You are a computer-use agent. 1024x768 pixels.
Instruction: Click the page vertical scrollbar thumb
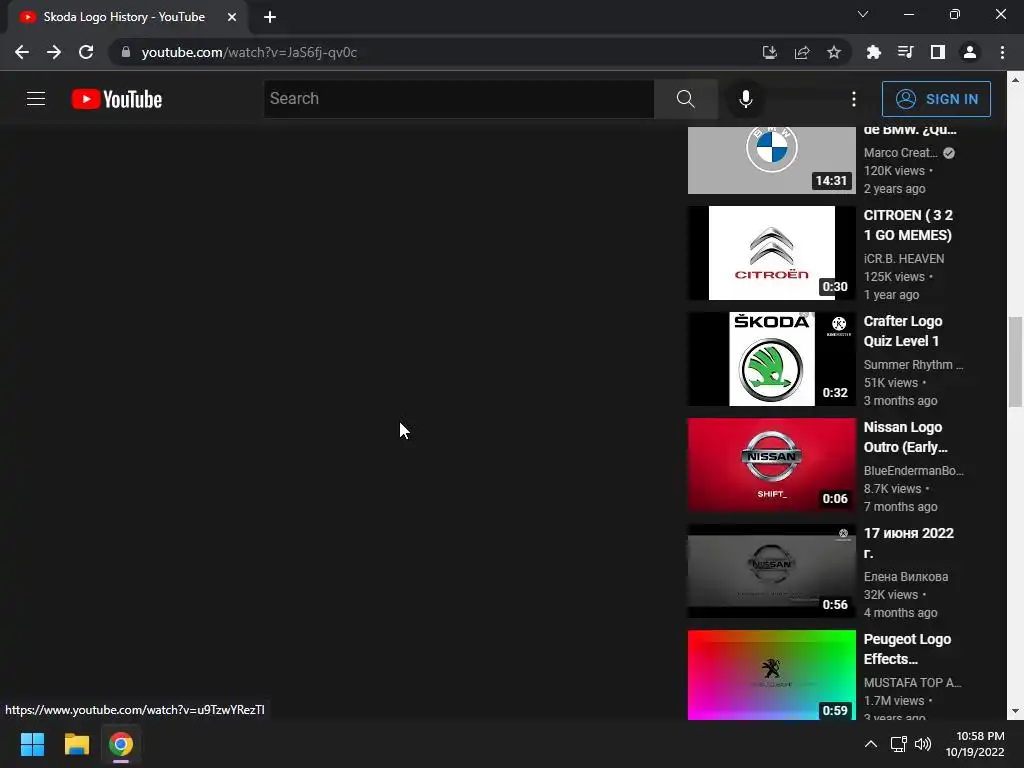point(1016,362)
